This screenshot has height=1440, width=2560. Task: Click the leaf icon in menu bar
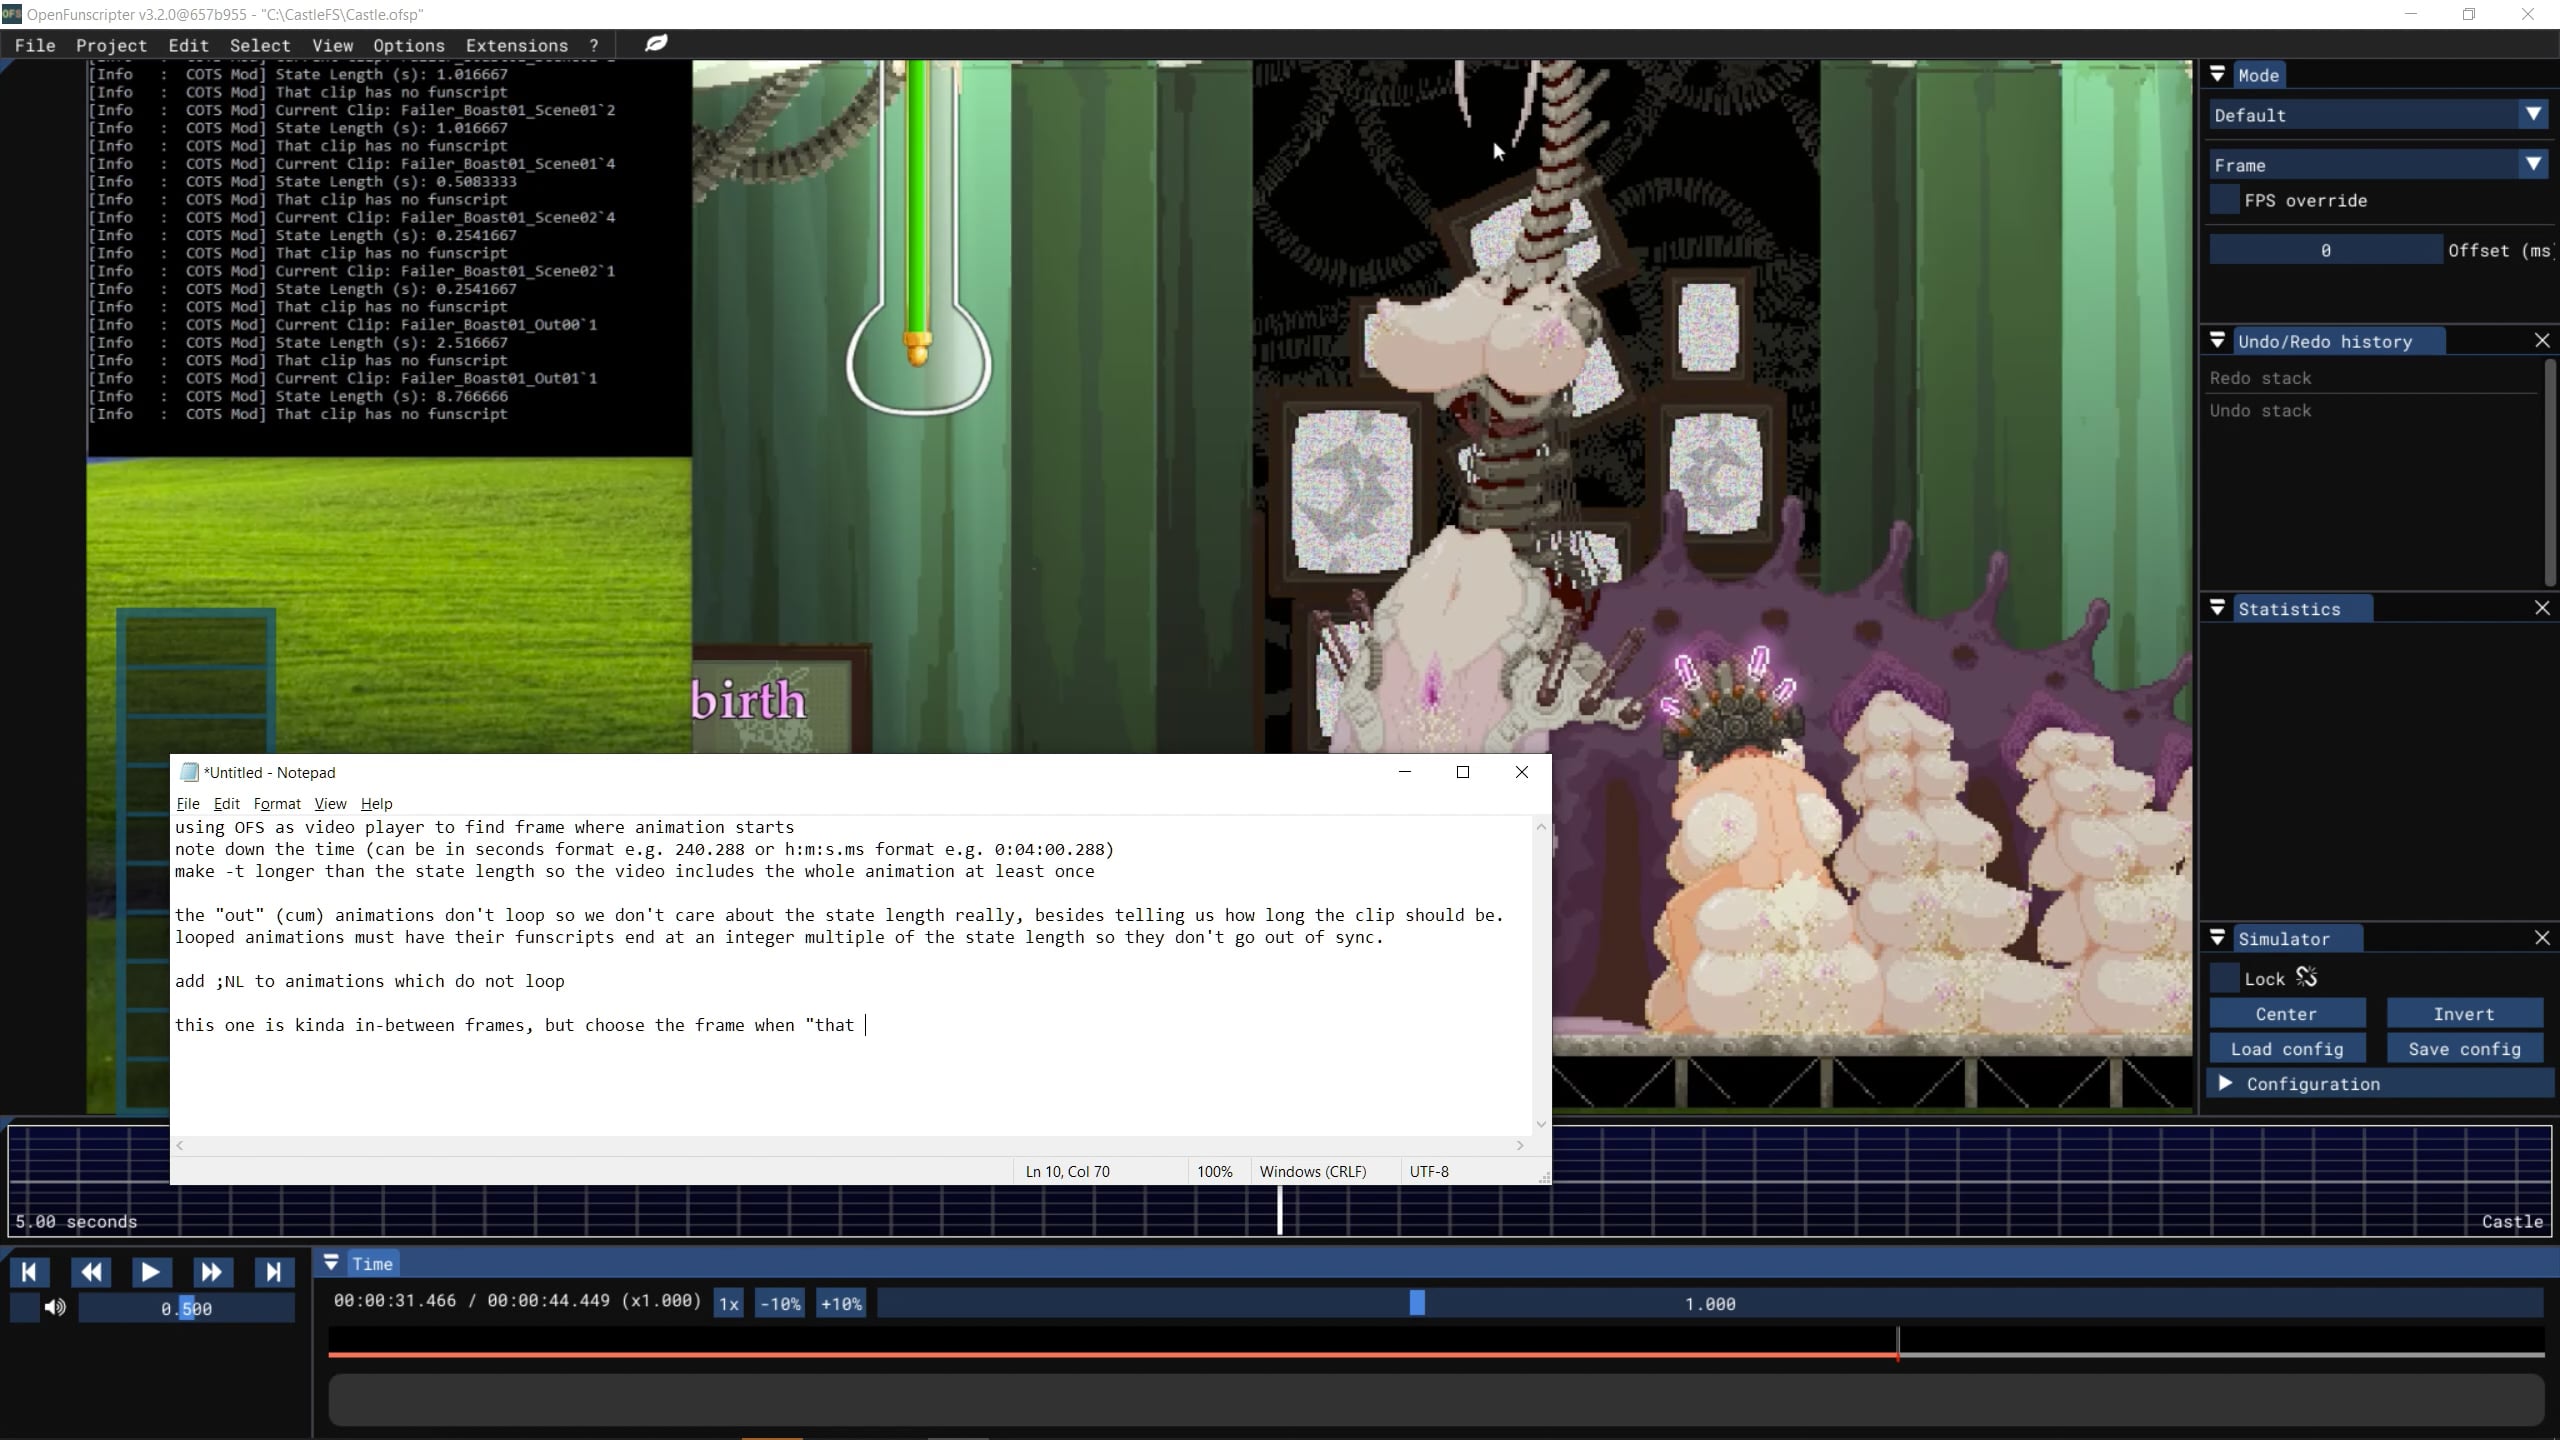click(x=656, y=43)
